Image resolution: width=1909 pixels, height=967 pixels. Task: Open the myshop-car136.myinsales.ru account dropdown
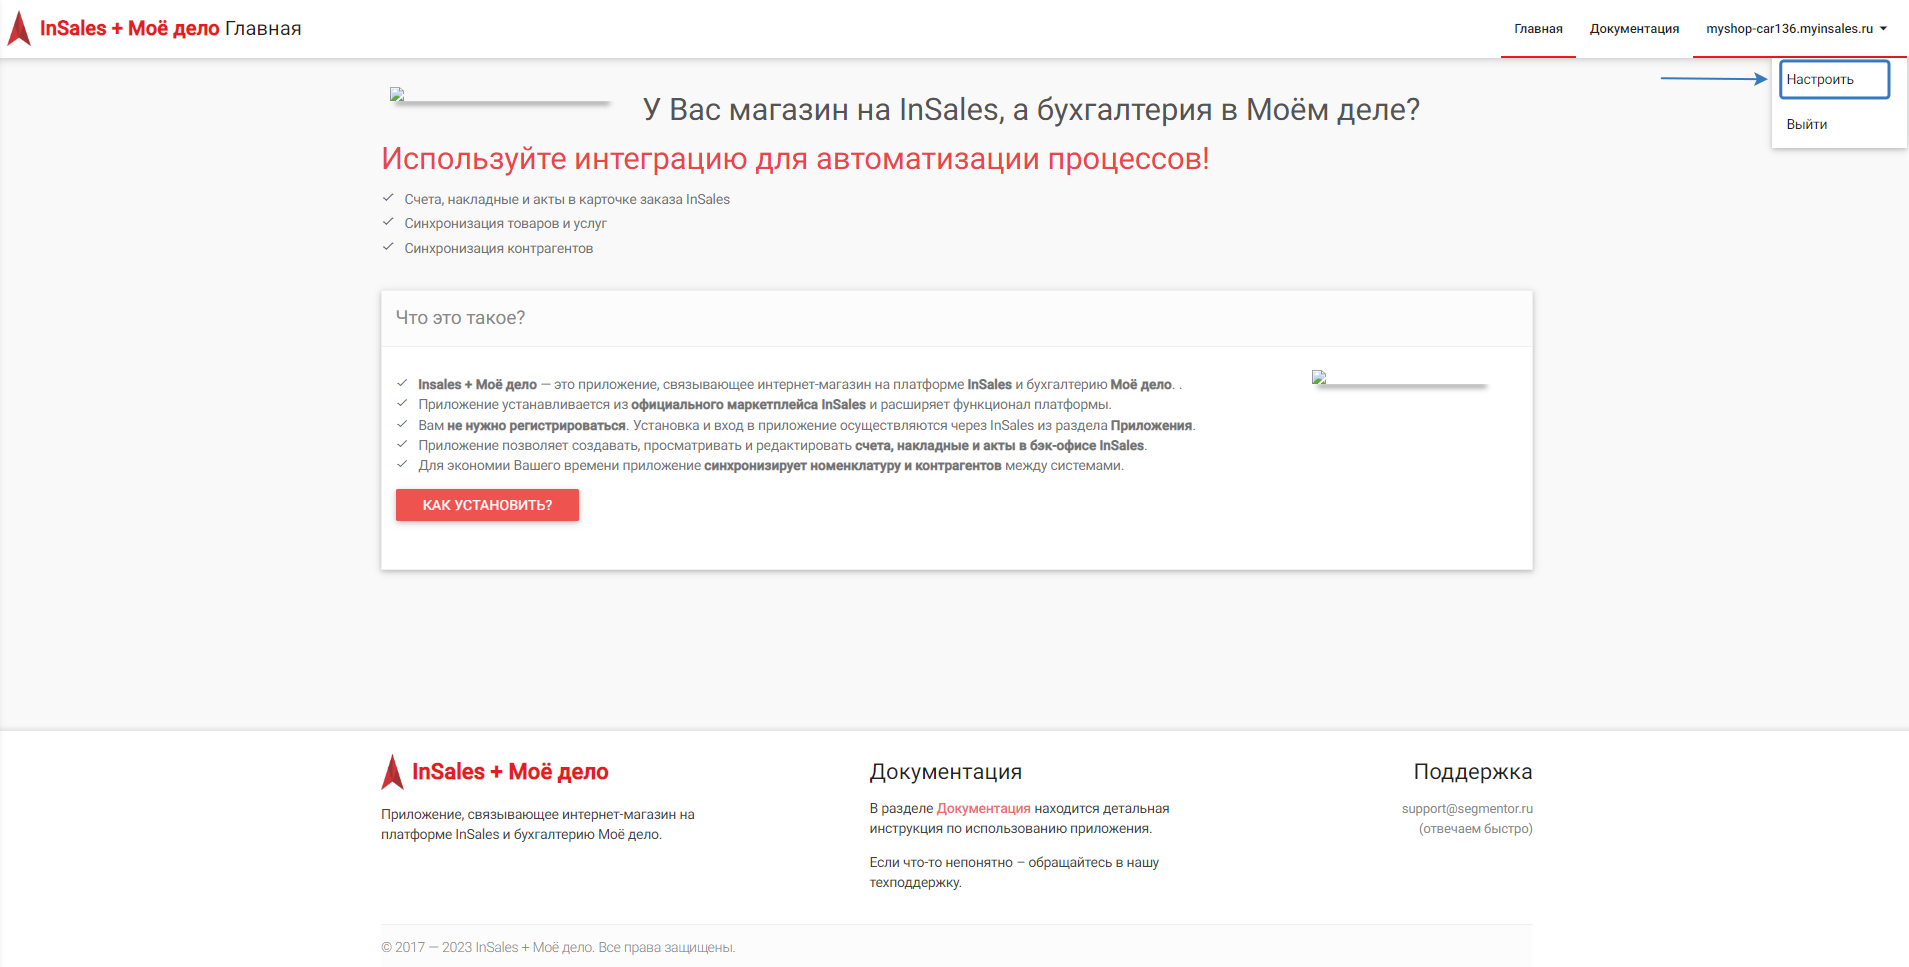(x=1796, y=29)
